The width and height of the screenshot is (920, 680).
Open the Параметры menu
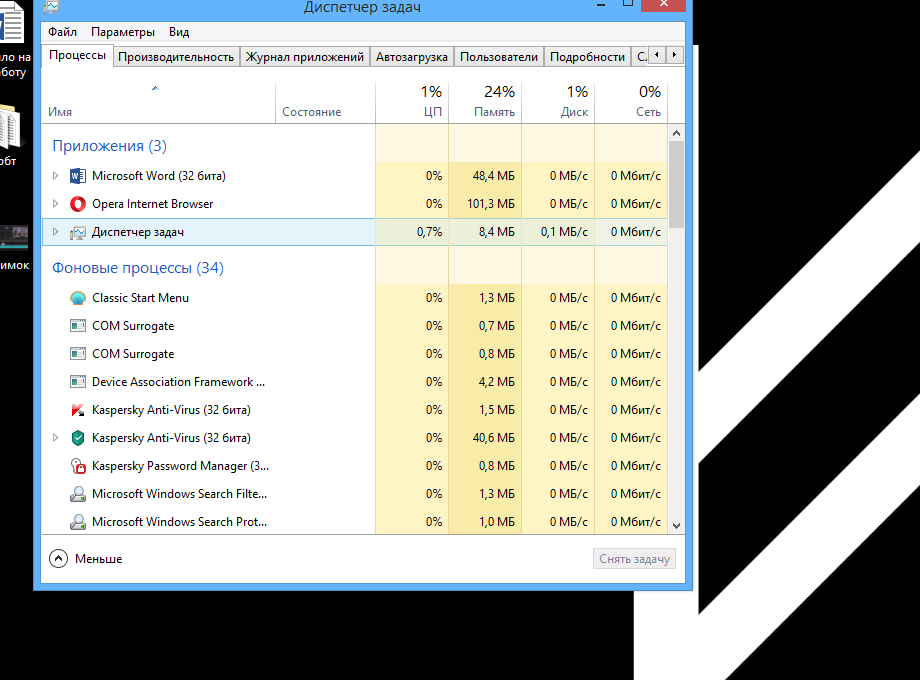click(x=123, y=32)
